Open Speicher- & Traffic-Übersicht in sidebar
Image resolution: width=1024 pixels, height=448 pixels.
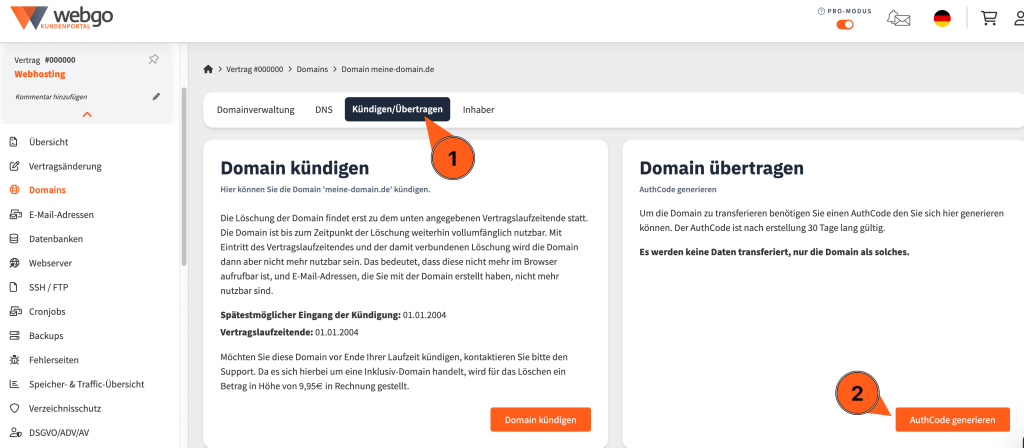(86, 384)
